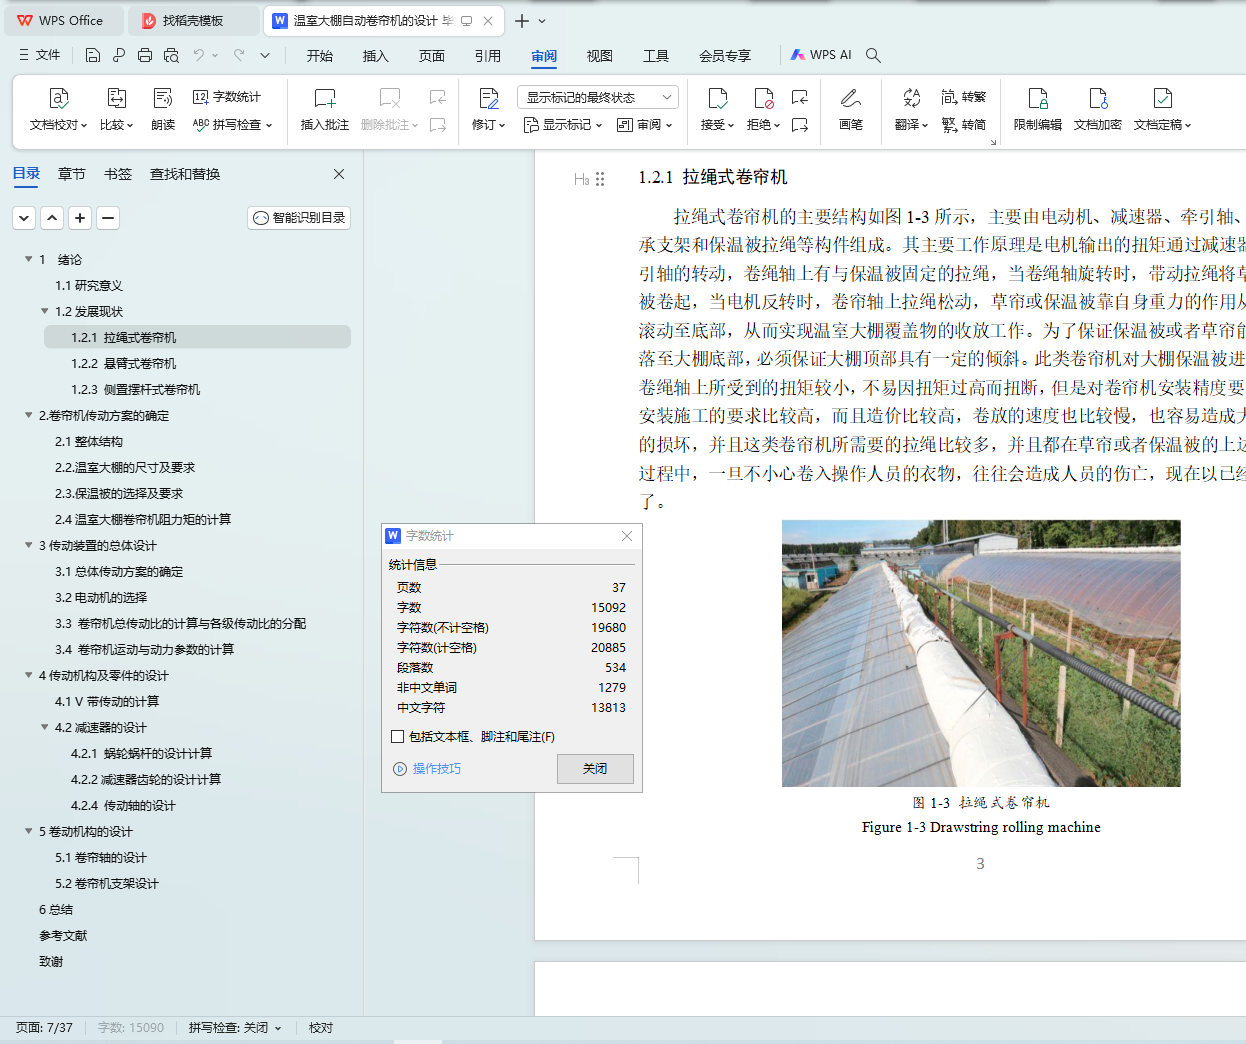Open the search magnifier icon
Screen dimensions: 1246x1044
click(873, 55)
